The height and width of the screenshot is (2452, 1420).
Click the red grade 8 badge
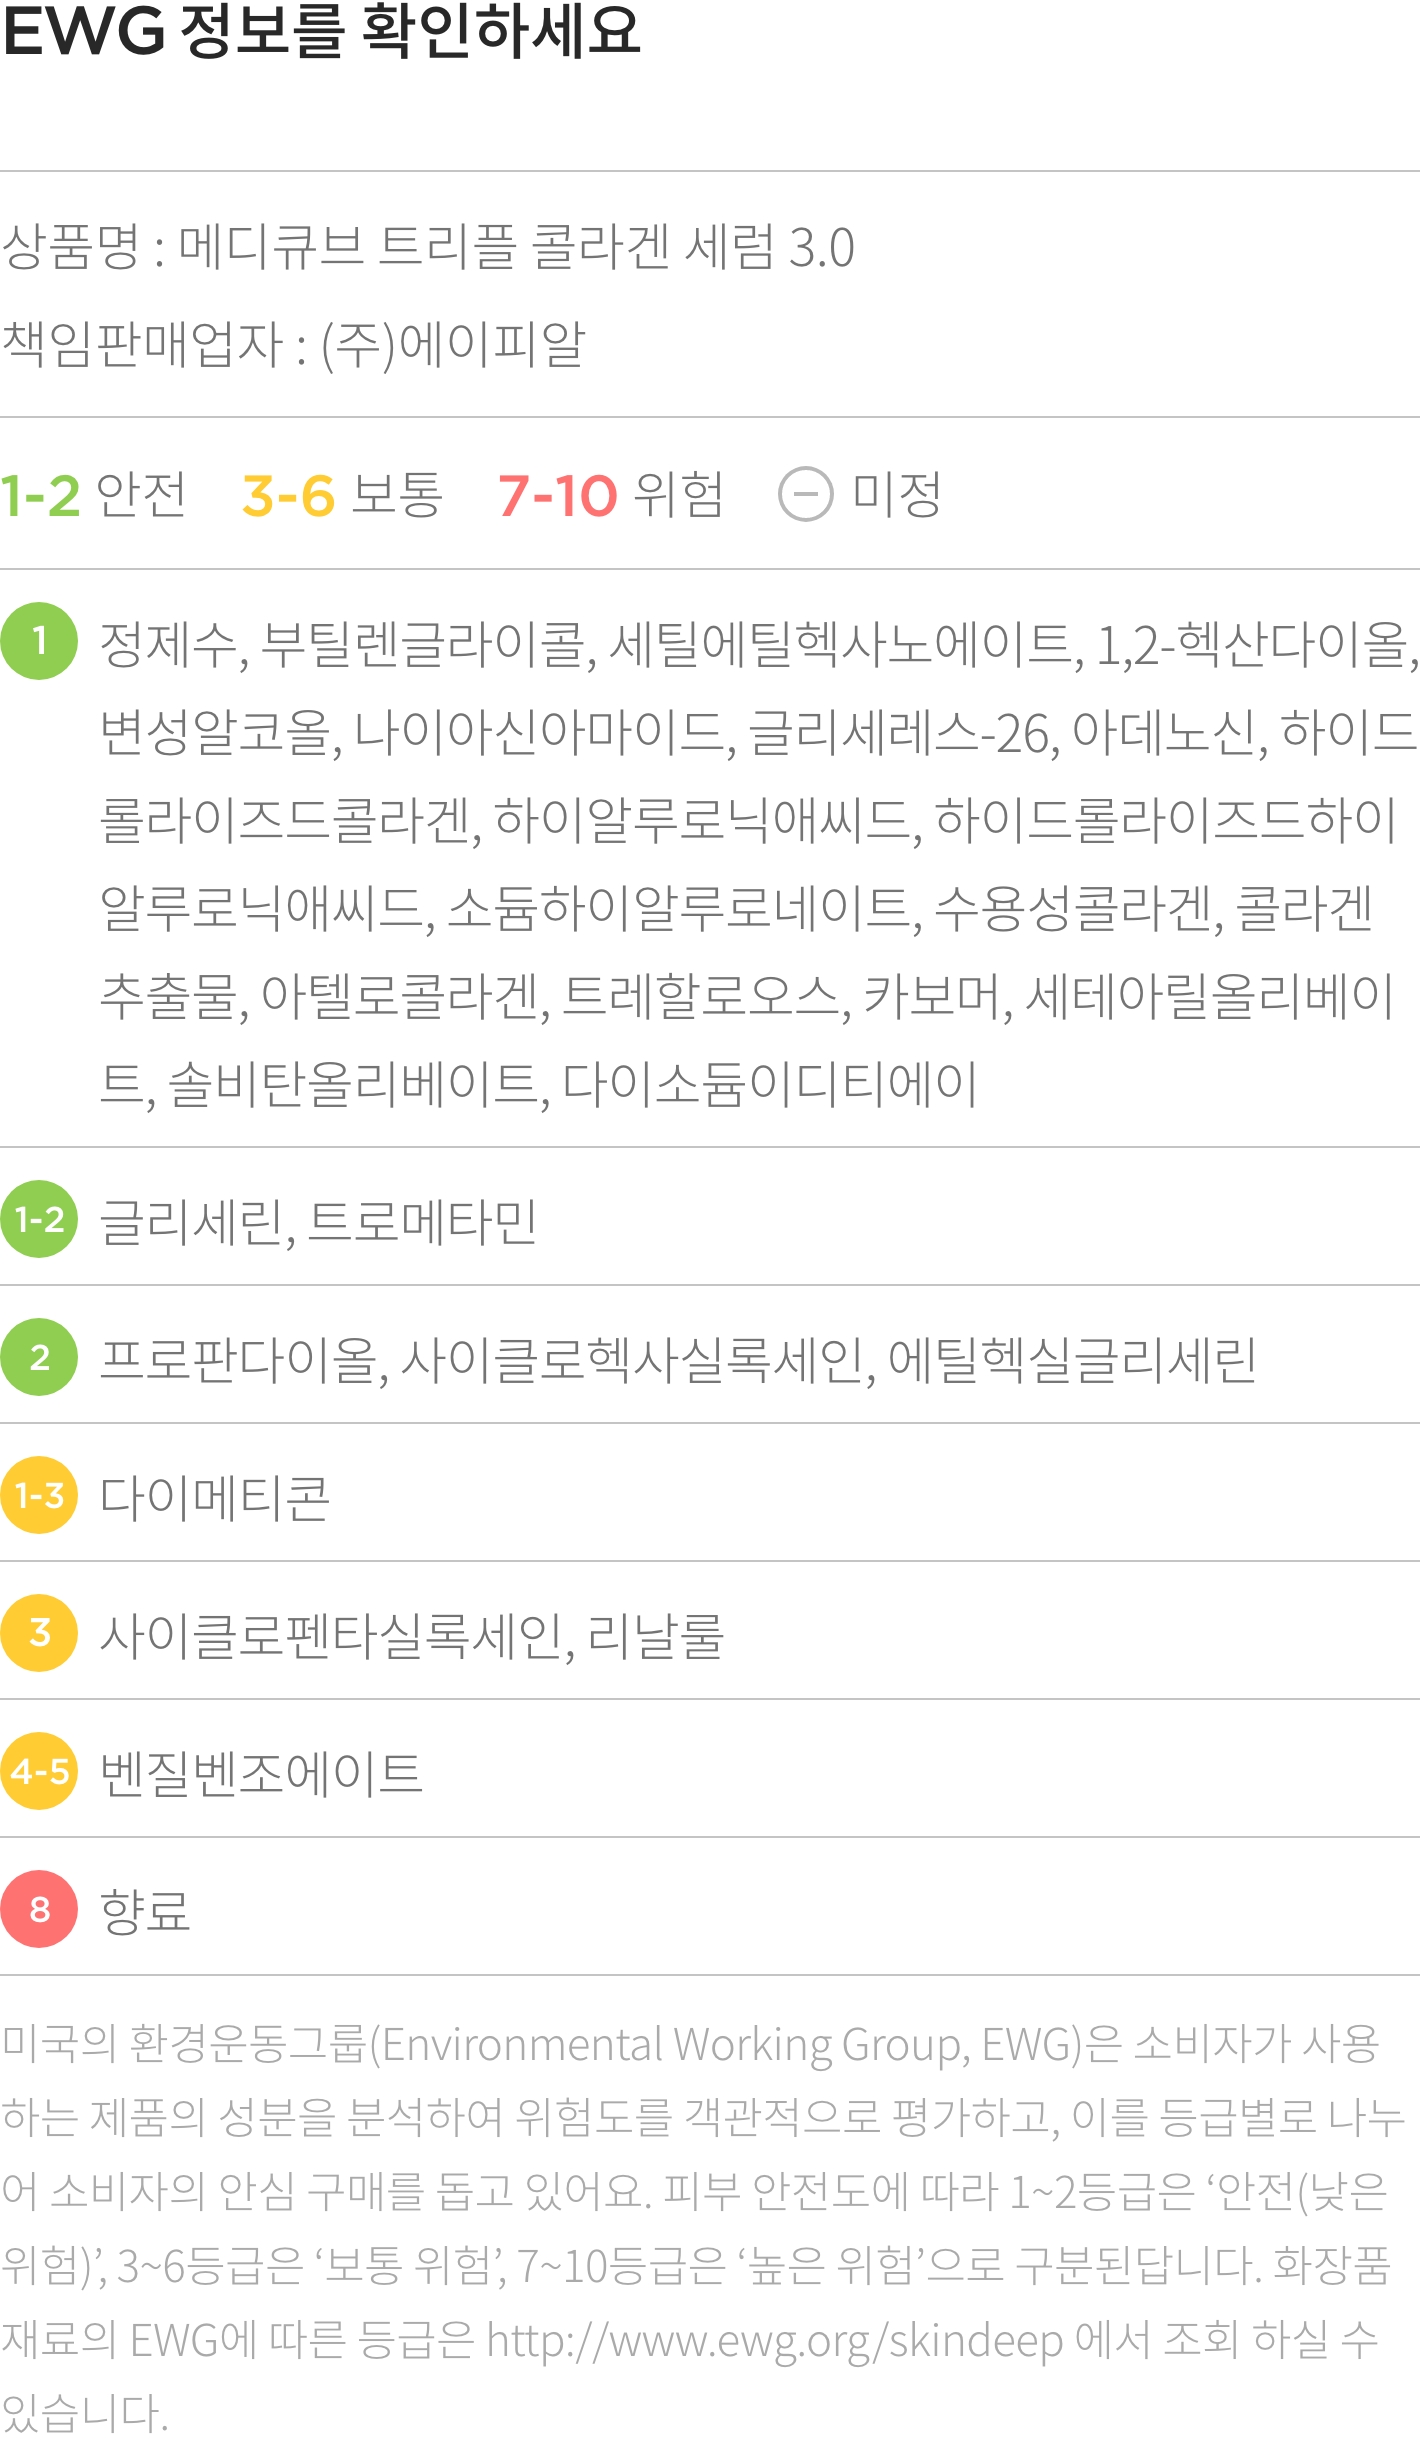(39, 1909)
